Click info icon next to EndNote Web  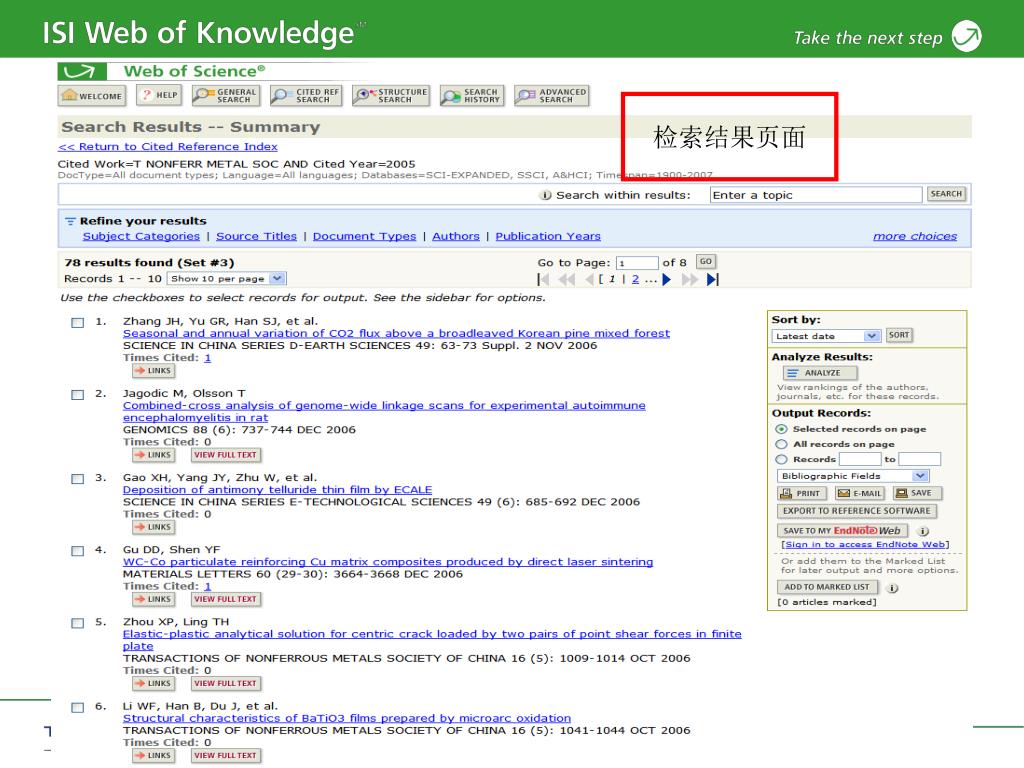pos(923,531)
